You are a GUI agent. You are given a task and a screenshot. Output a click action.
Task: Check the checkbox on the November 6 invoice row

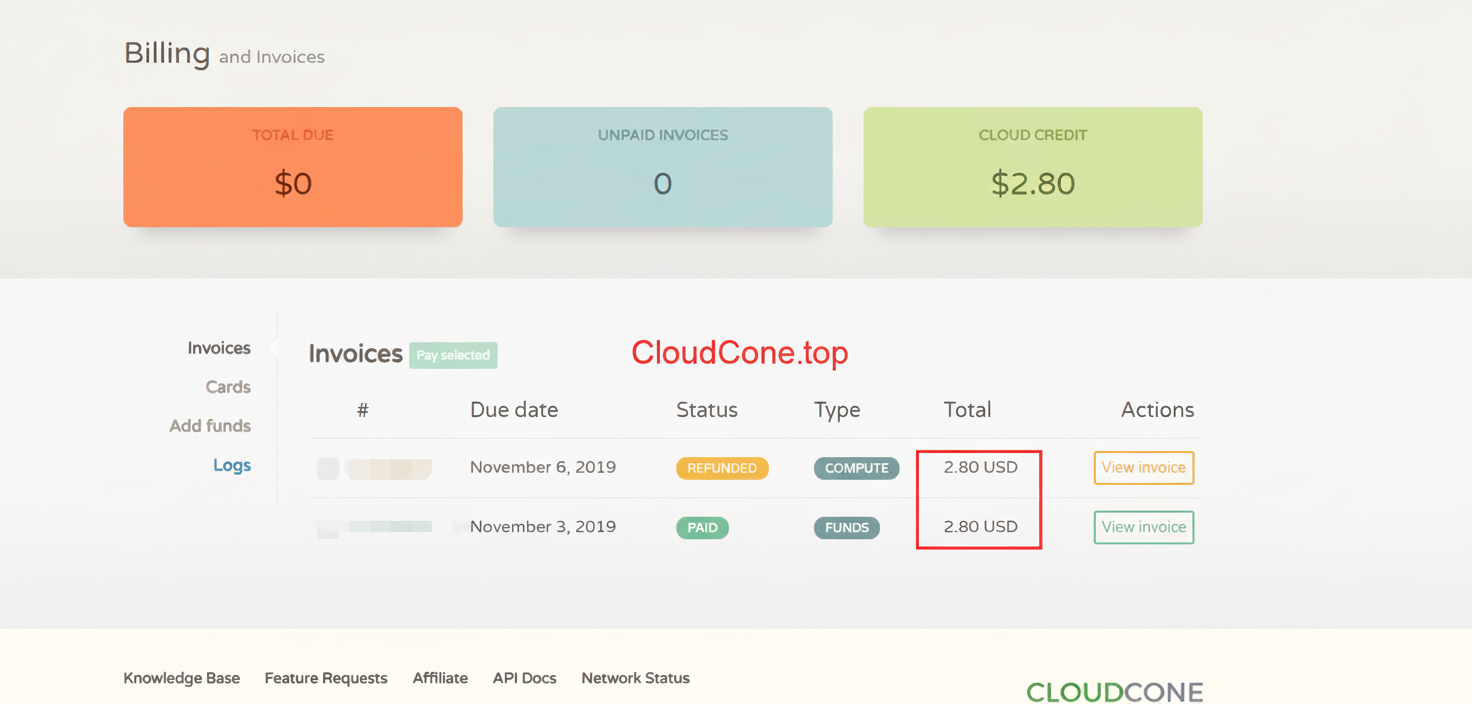(x=328, y=467)
